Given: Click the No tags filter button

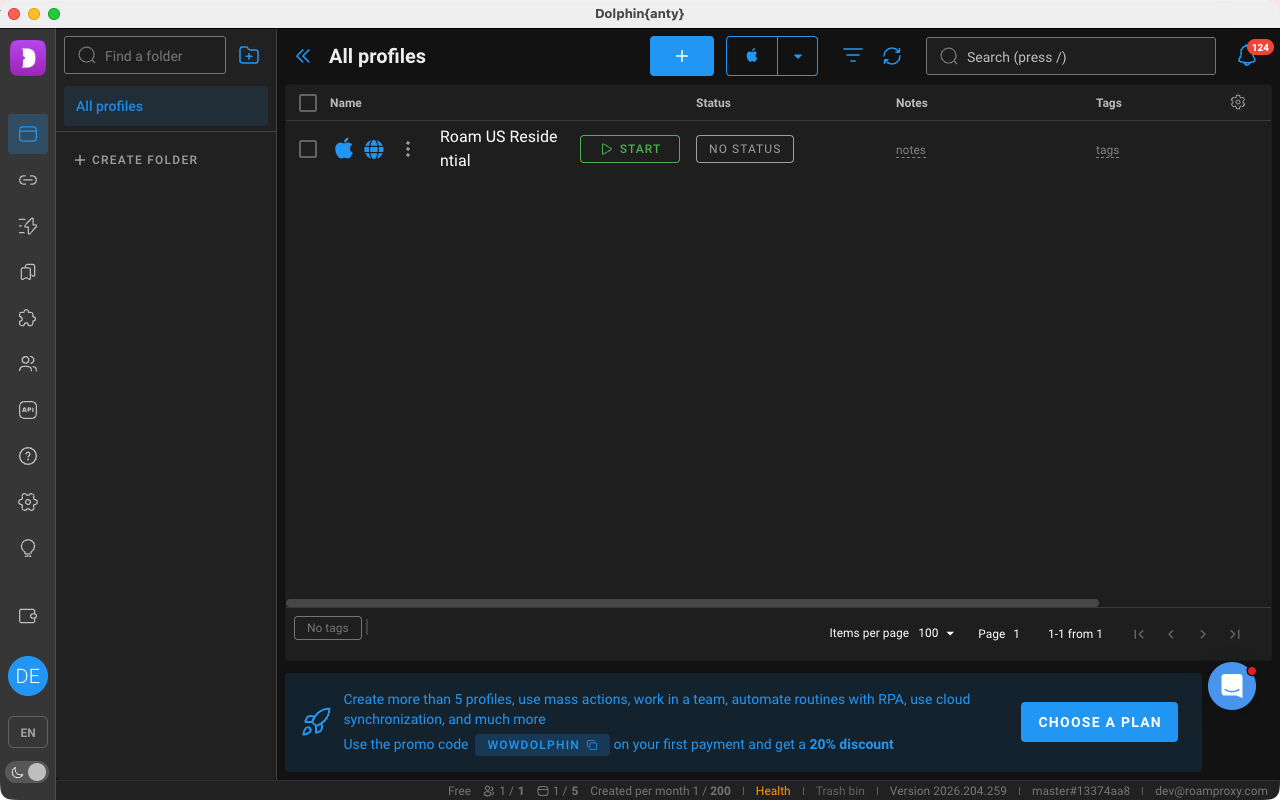Looking at the screenshot, I should point(328,628).
